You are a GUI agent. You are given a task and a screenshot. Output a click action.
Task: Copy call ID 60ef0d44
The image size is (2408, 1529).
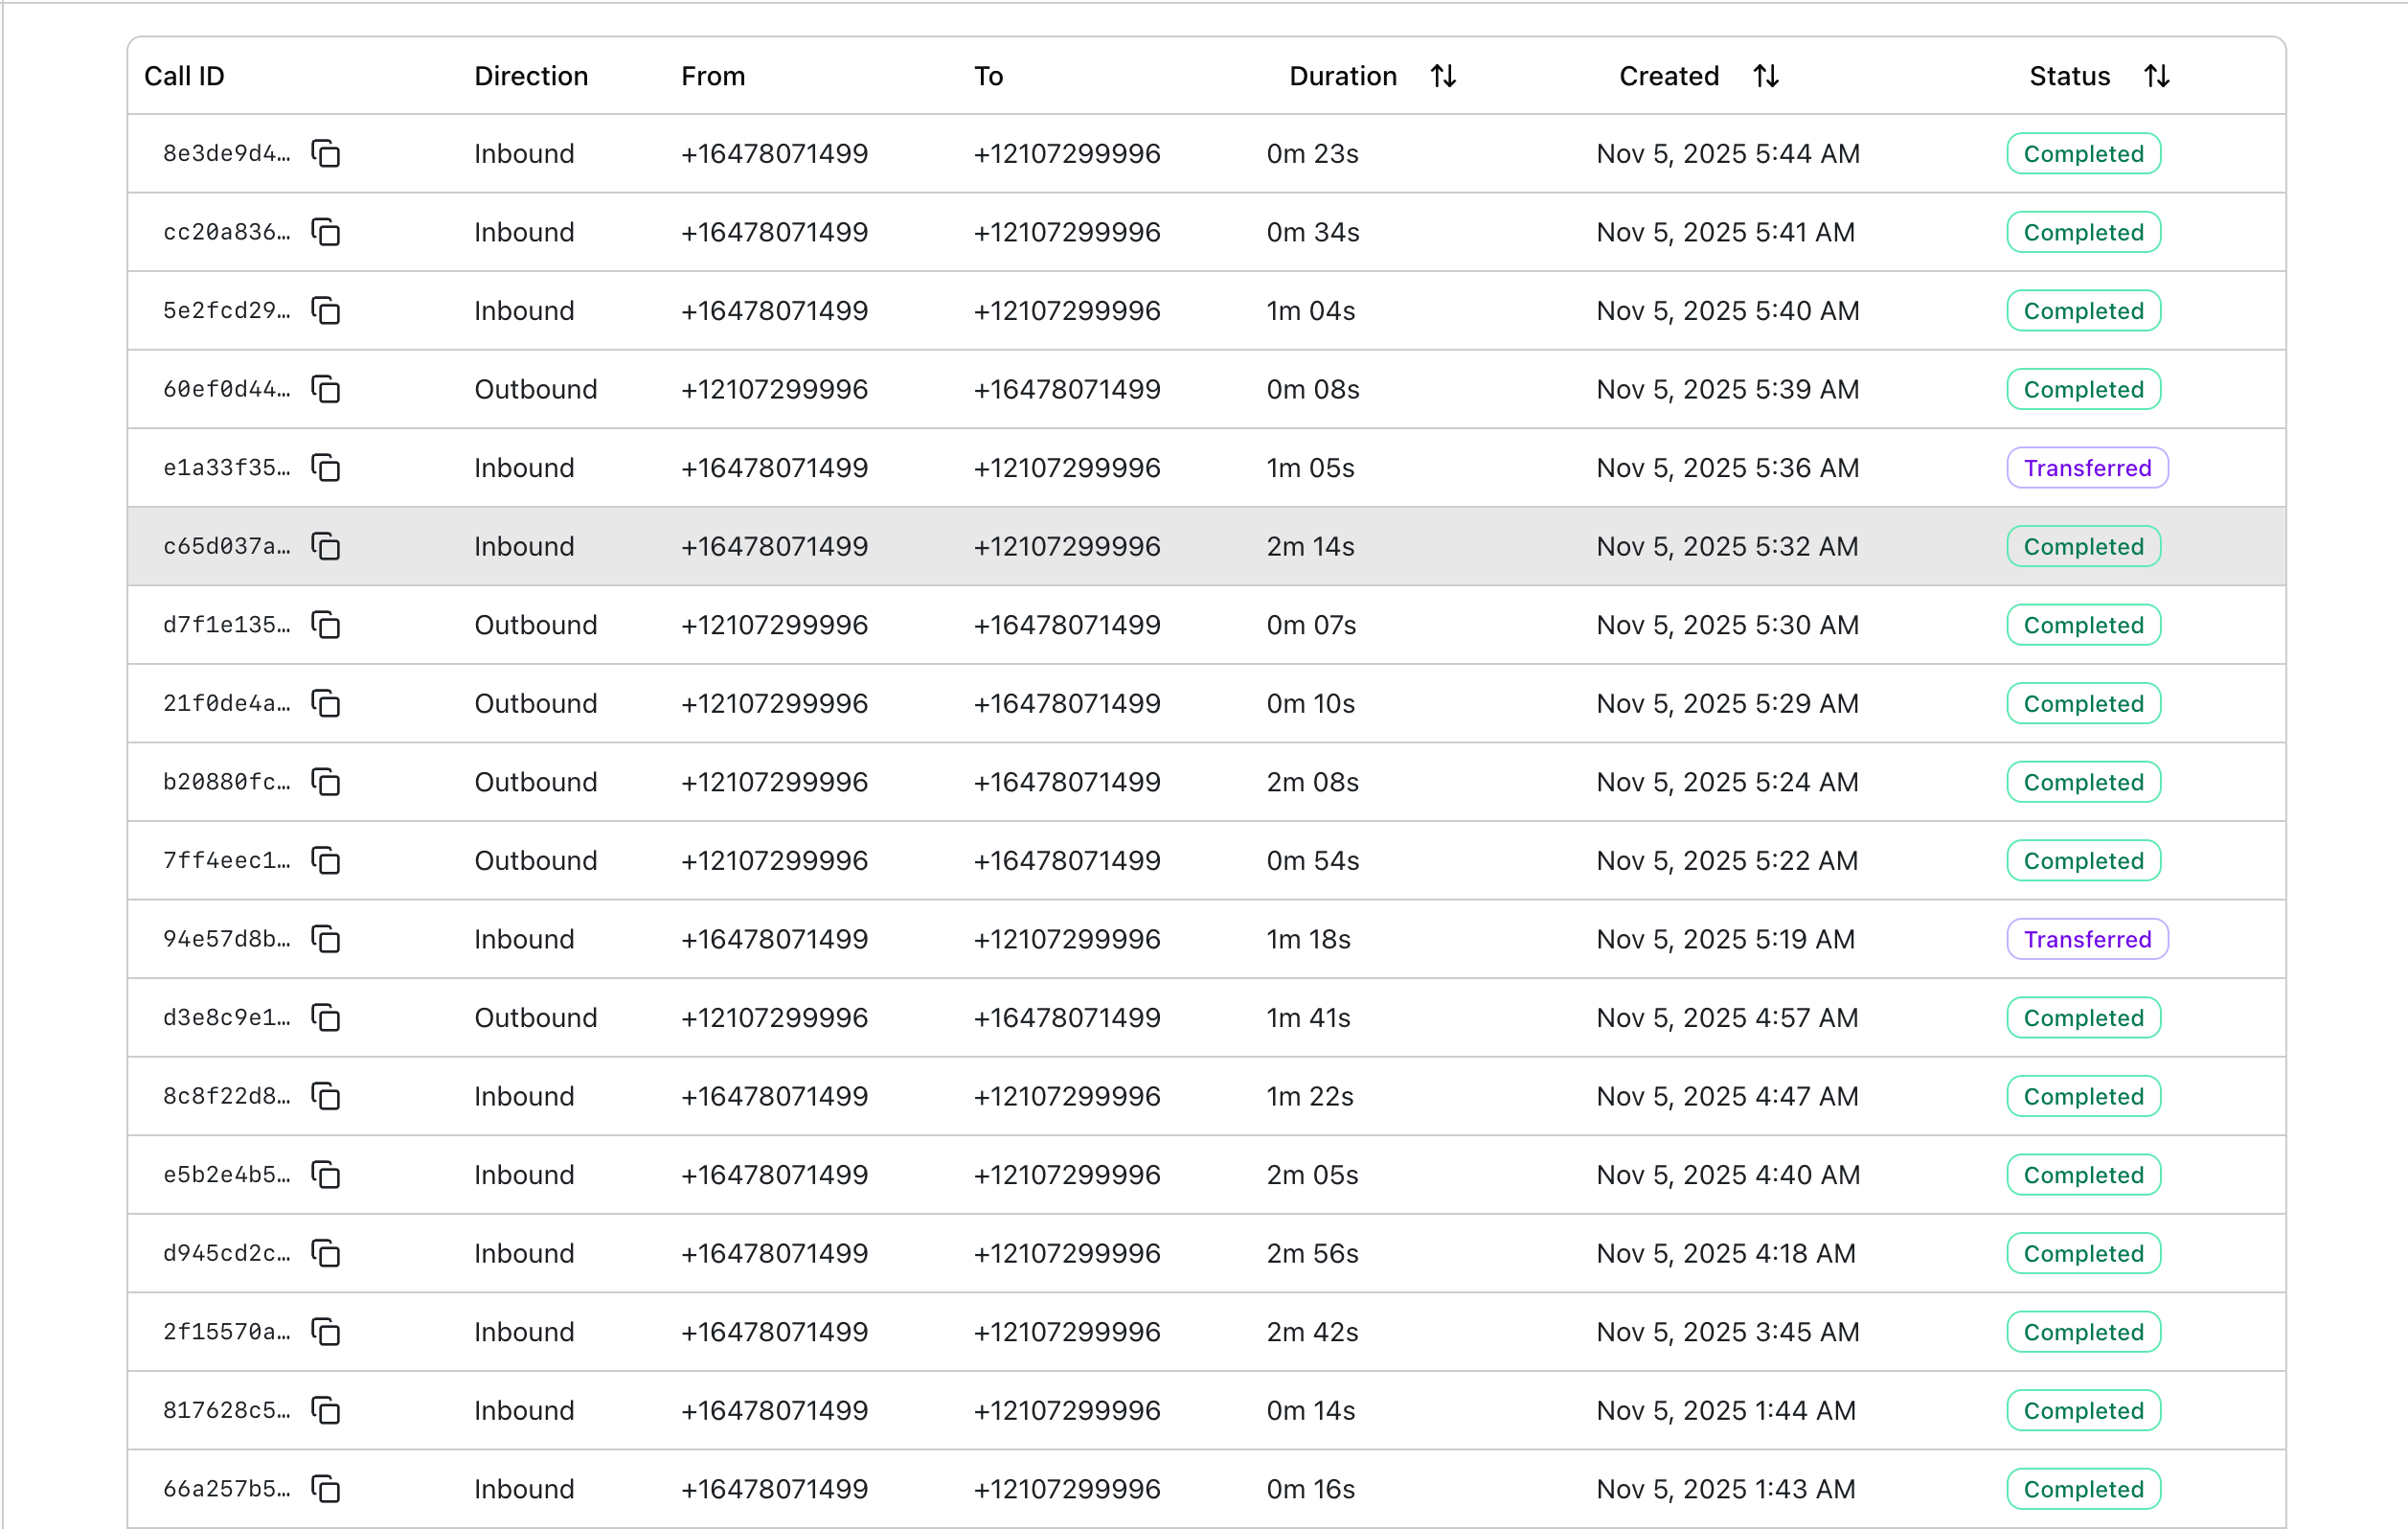(x=326, y=389)
